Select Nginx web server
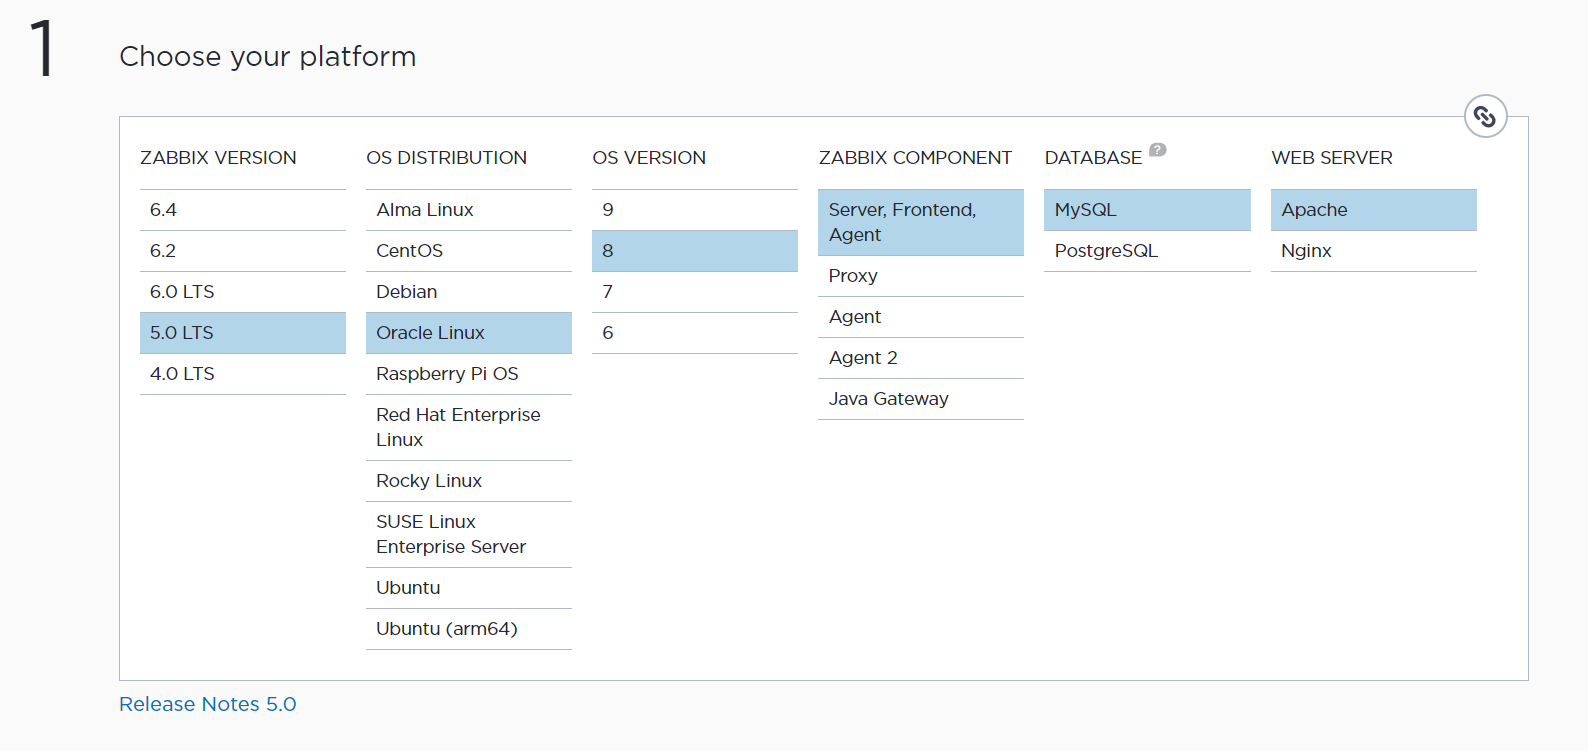1588x751 pixels. tap(1374, 251)
